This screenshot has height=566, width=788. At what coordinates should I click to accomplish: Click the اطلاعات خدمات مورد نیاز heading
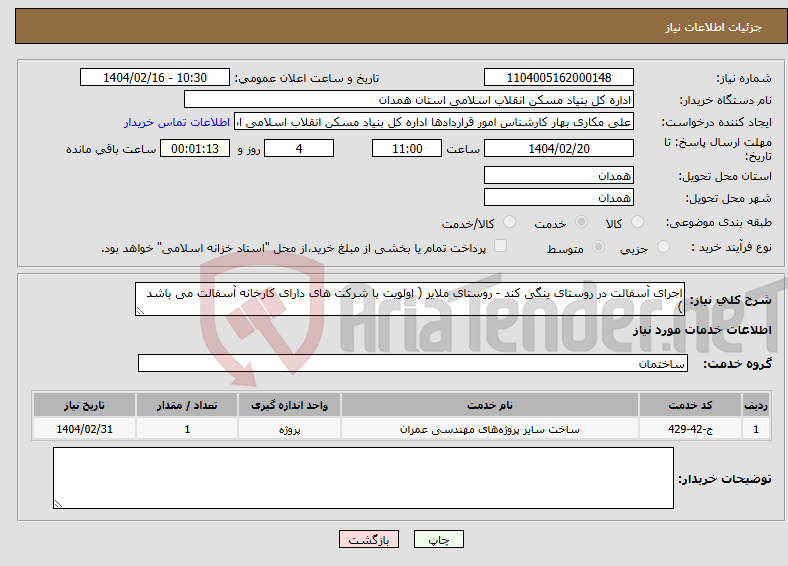[702, 330]
